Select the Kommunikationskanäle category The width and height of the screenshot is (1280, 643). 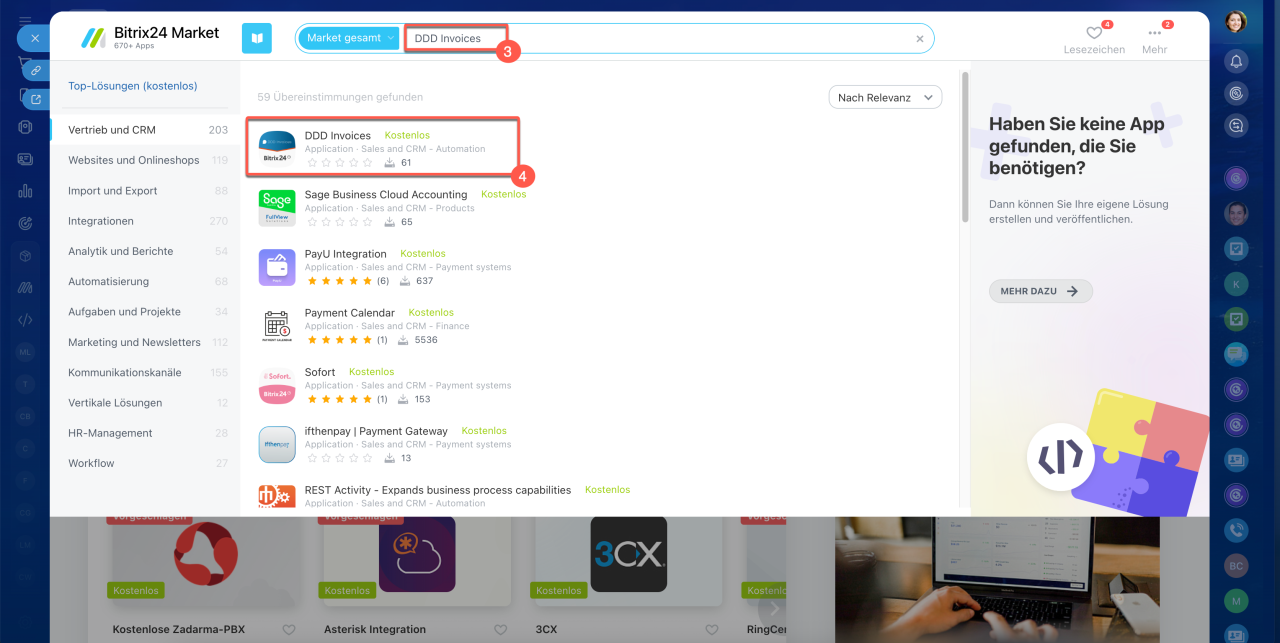click(x=147, y=372)
